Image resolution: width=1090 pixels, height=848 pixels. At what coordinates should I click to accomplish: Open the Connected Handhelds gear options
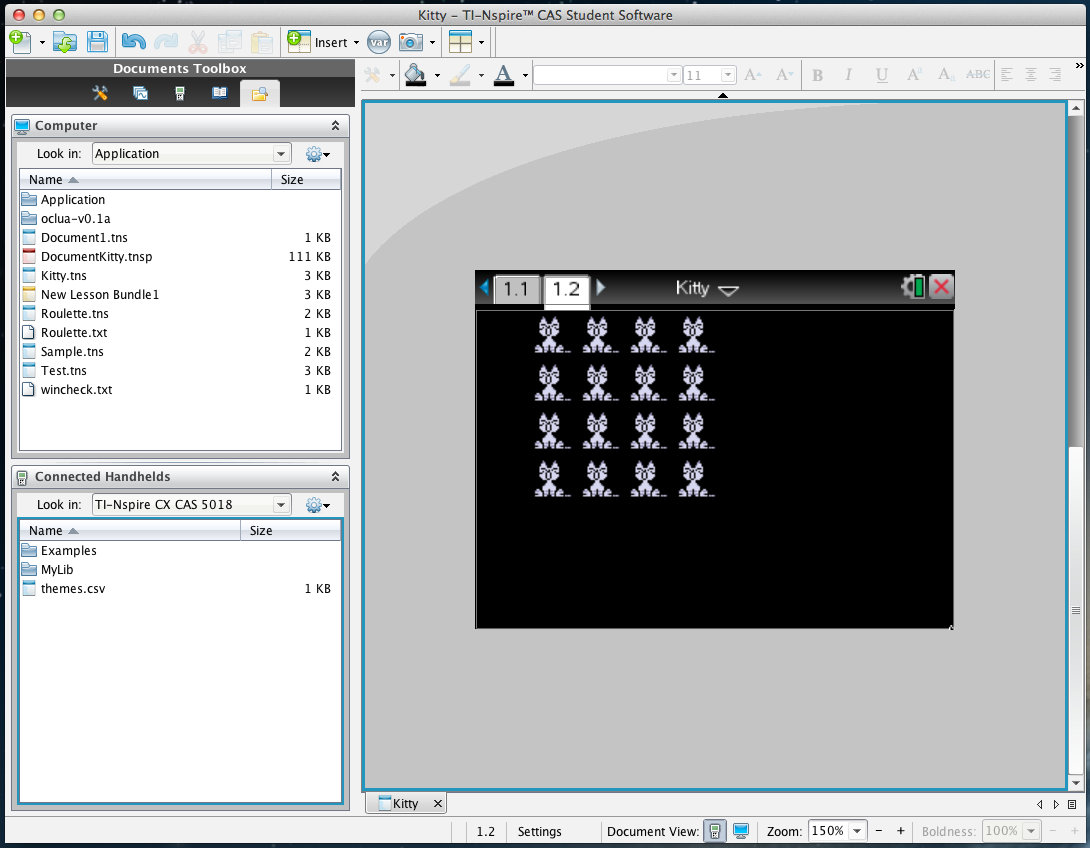pyautogui.click(x=318, y=505)
